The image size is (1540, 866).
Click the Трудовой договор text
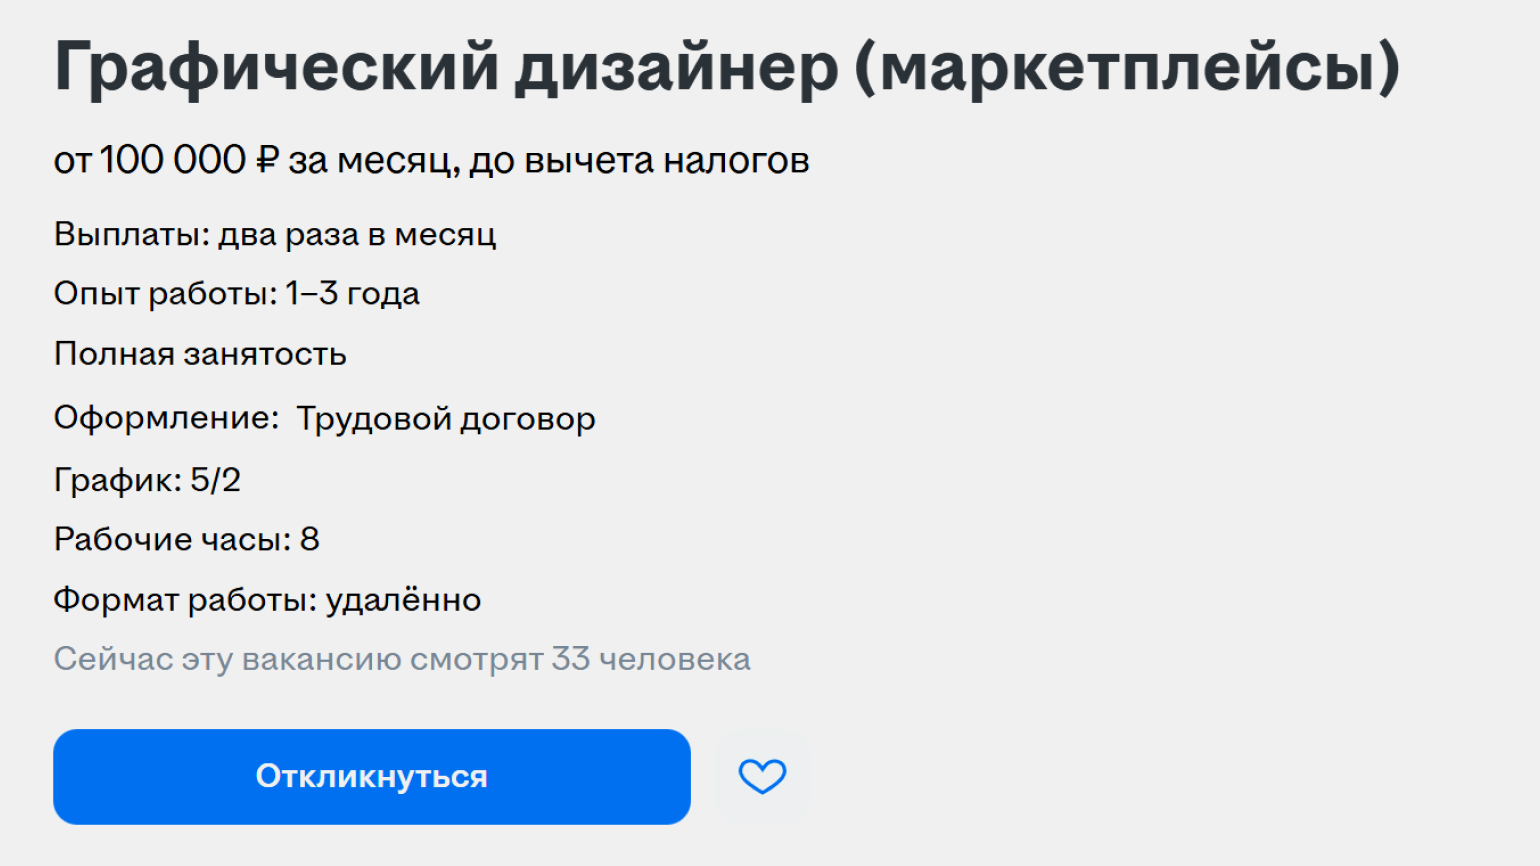(x=445, y=418)
